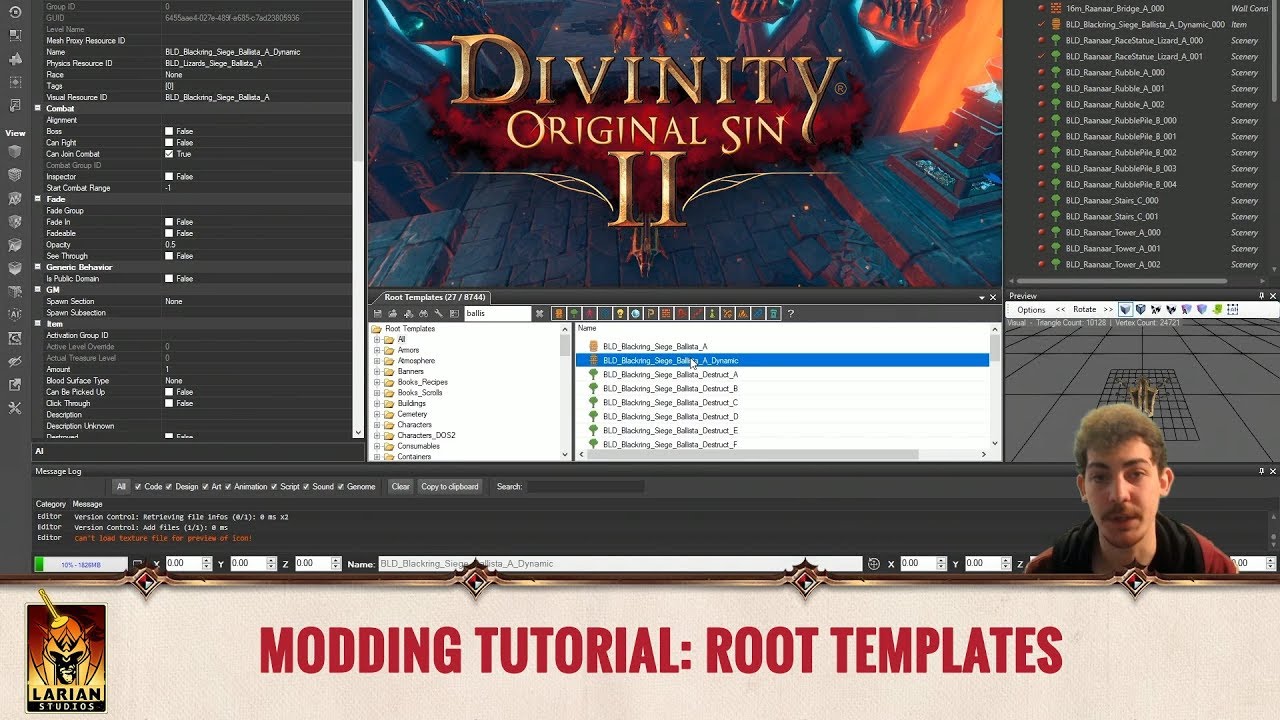Click the binoculars find icon in Root Templates toolbar
The height and width of the screenshot is (720, 1280).
pos(424,314)
